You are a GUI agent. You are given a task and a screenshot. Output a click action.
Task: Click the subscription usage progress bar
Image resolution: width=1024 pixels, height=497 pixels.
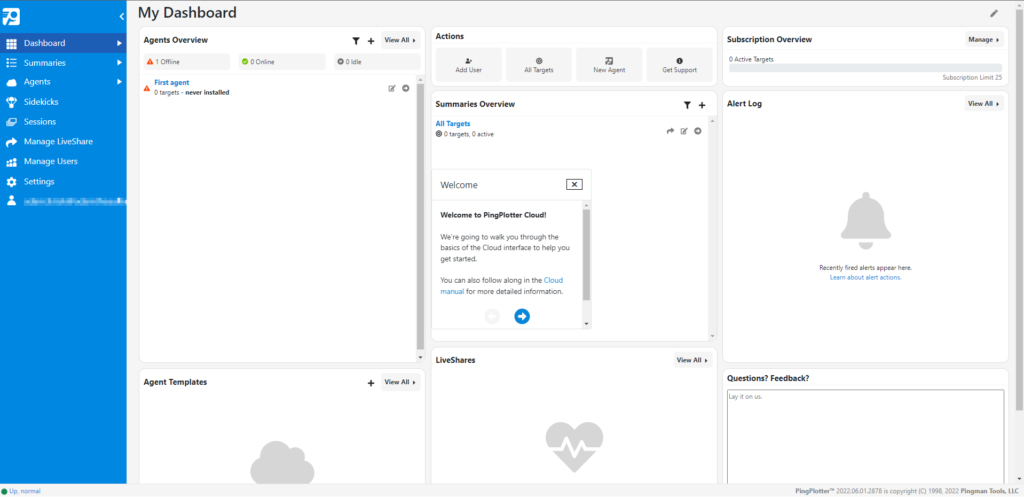click(x=865, y=68)
